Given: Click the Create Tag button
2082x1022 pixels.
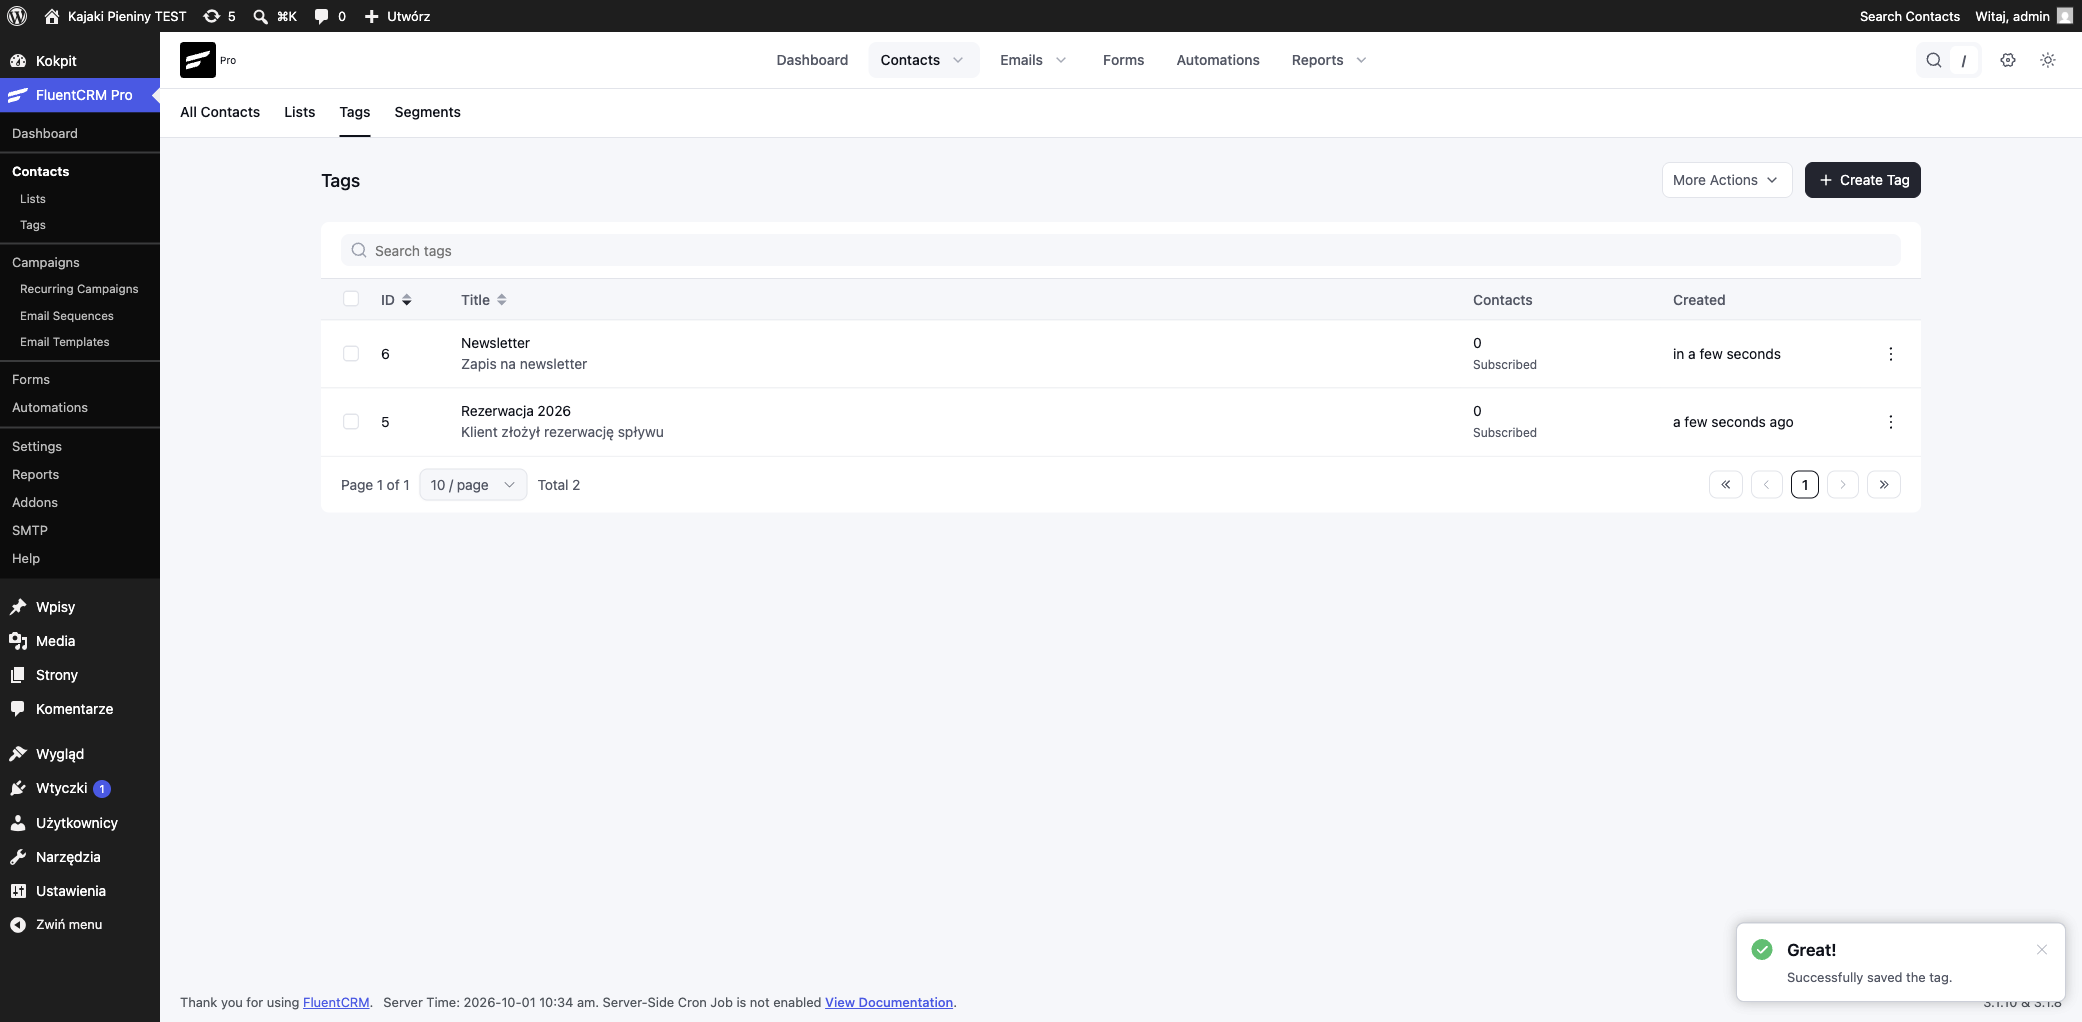Looking at the screenshot, I should 1862,180.
